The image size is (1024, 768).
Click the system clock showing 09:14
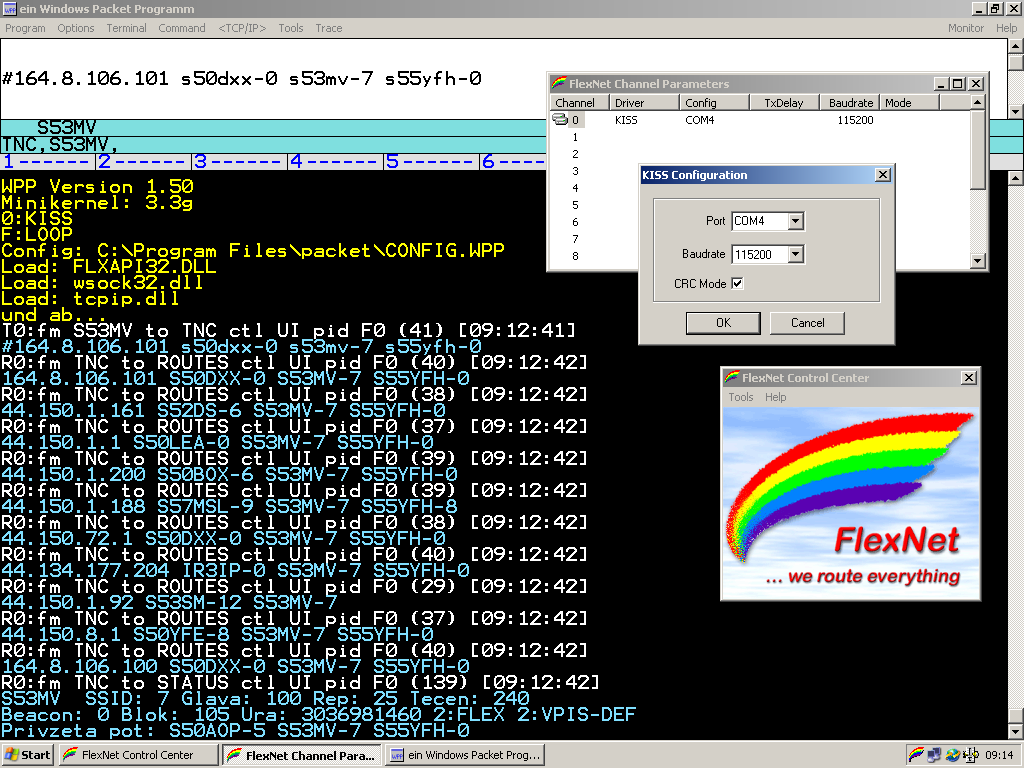(x=999, y=755)
